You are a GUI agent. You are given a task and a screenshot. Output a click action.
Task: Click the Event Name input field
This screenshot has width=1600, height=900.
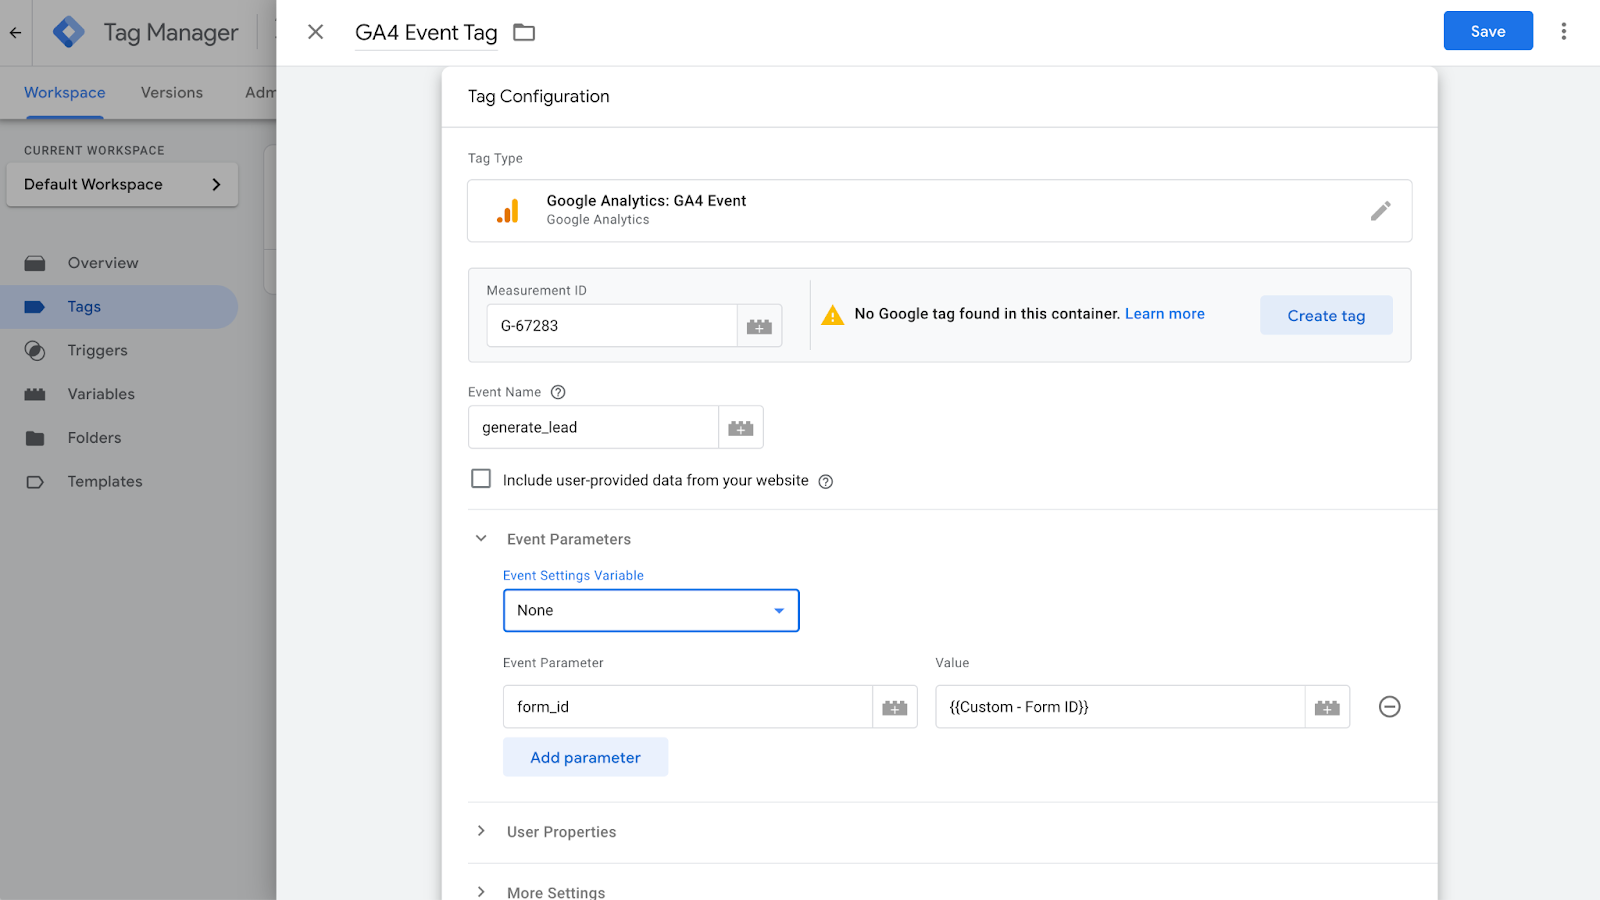[593, 428]
